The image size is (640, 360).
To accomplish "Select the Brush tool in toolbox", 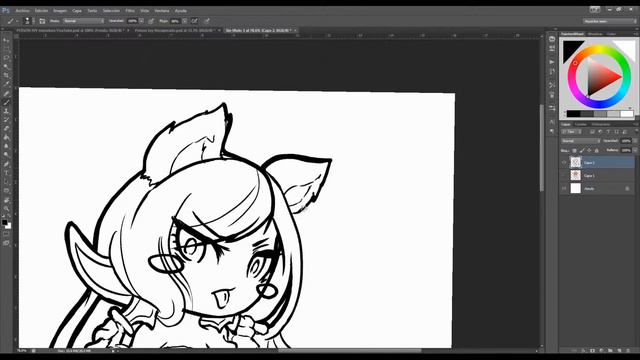I will pos(6,102).
